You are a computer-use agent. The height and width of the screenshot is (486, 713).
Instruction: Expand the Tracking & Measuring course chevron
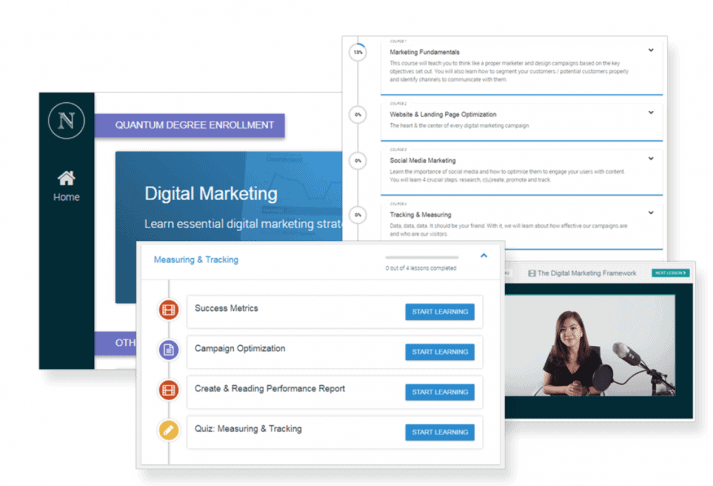pos(650,212)
